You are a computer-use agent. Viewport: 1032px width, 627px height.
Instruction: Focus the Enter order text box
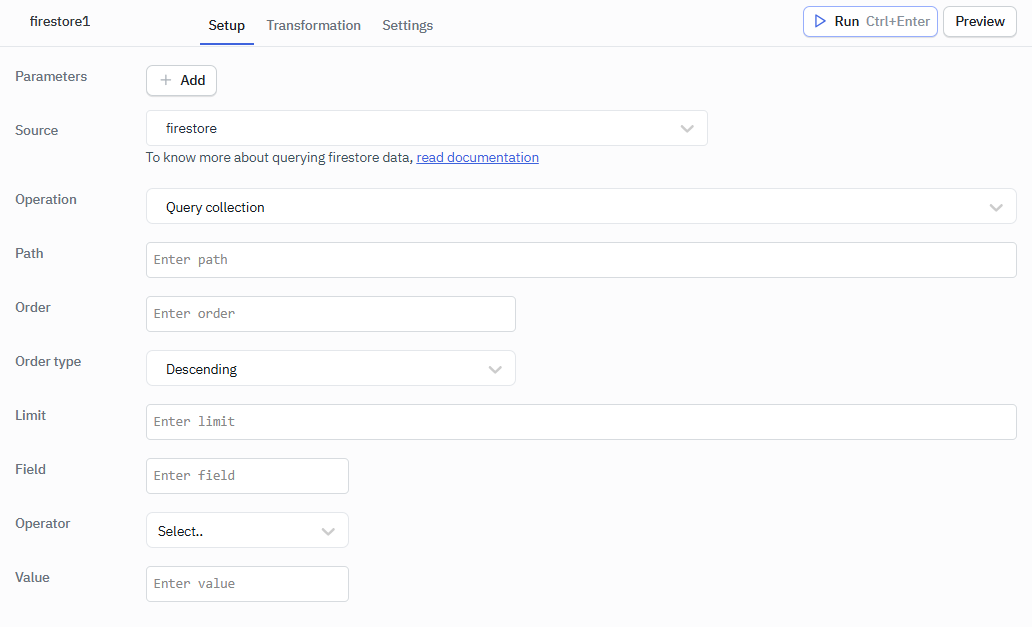click(330, 314)
